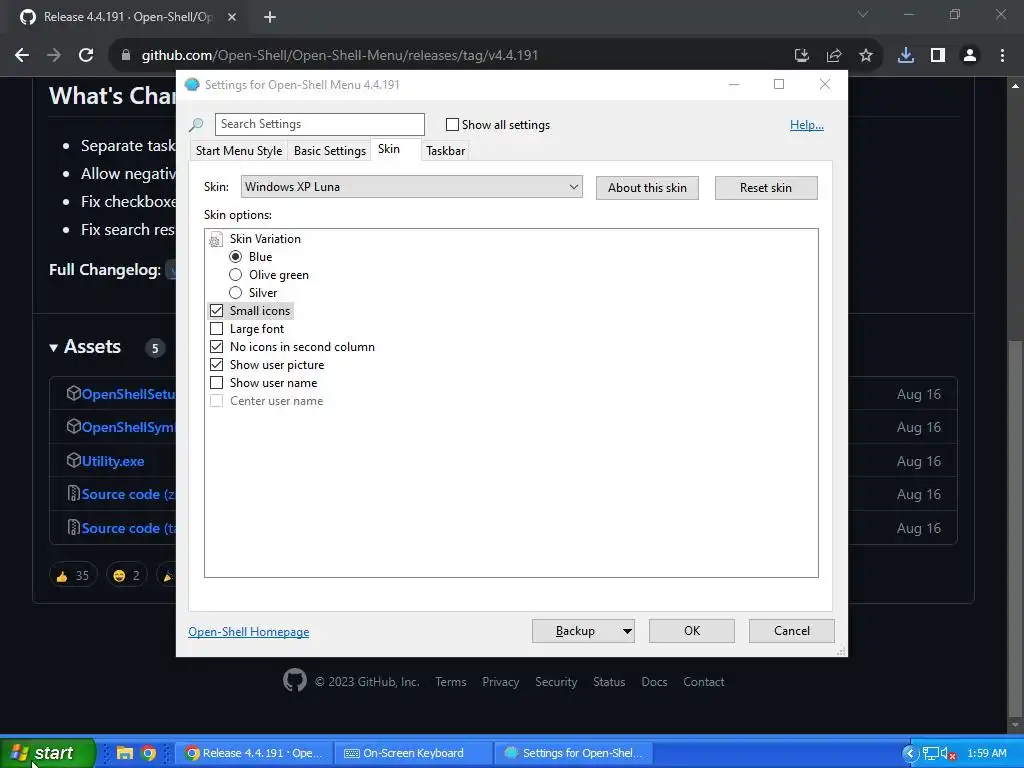Click the Chrome forward arrow
The image size is (1024, 768).
coord(54,56)
